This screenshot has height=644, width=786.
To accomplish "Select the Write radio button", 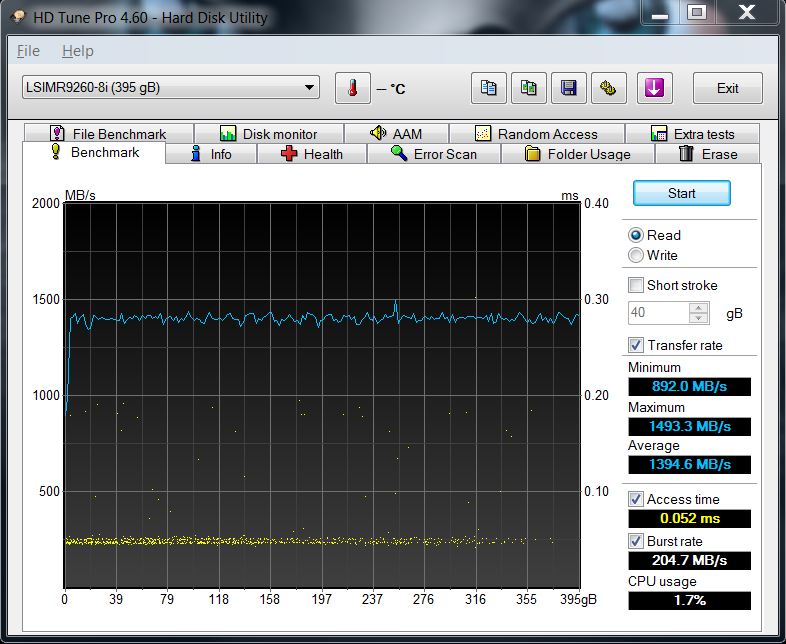I will [x=636, y=256].
